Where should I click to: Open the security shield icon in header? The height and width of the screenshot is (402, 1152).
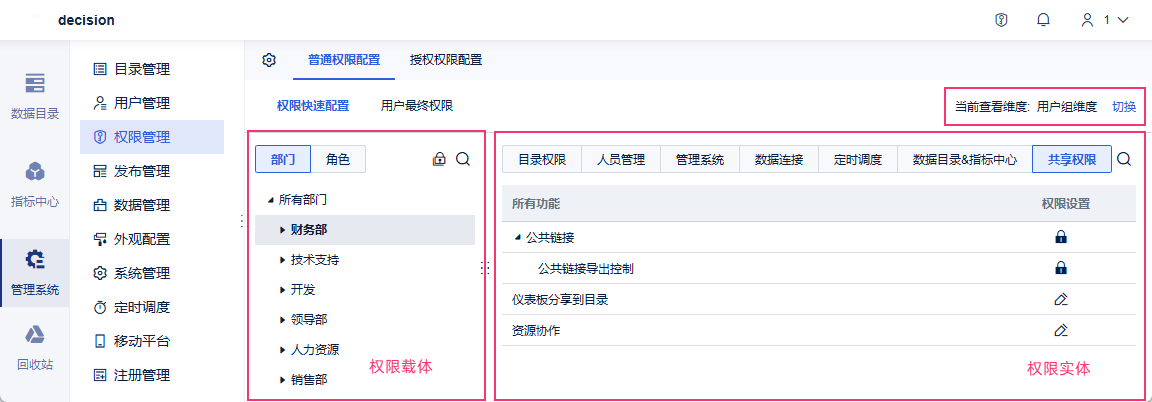(x=1001, y=20)
